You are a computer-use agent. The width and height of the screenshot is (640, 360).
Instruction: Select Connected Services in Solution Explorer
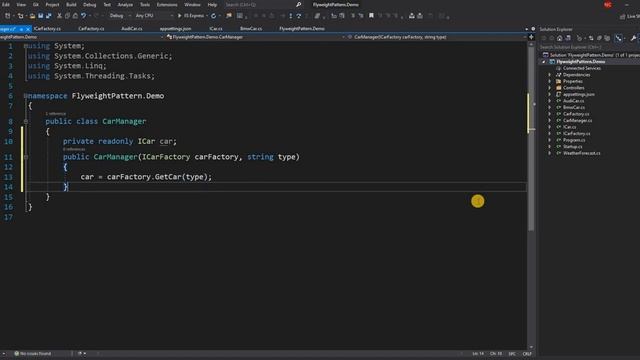(x=582, y=68)
